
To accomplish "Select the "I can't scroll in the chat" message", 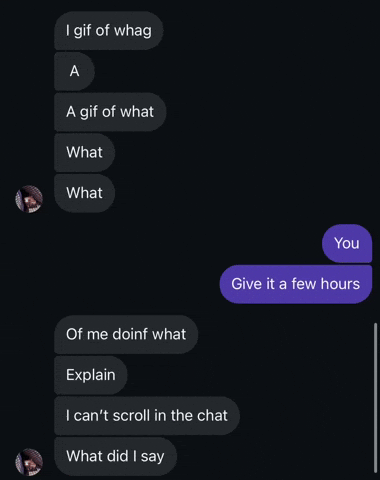I will coord(147,416).
